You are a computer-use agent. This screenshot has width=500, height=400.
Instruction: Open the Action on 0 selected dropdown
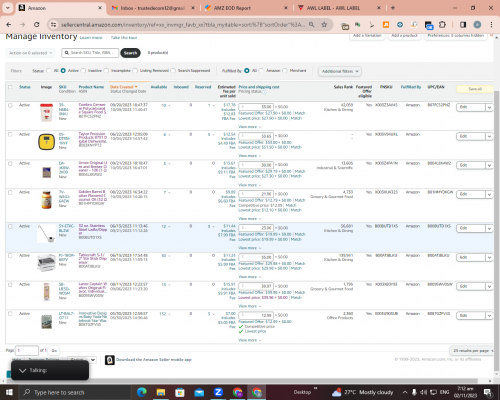pyautogui.click(x=30, y=53)
